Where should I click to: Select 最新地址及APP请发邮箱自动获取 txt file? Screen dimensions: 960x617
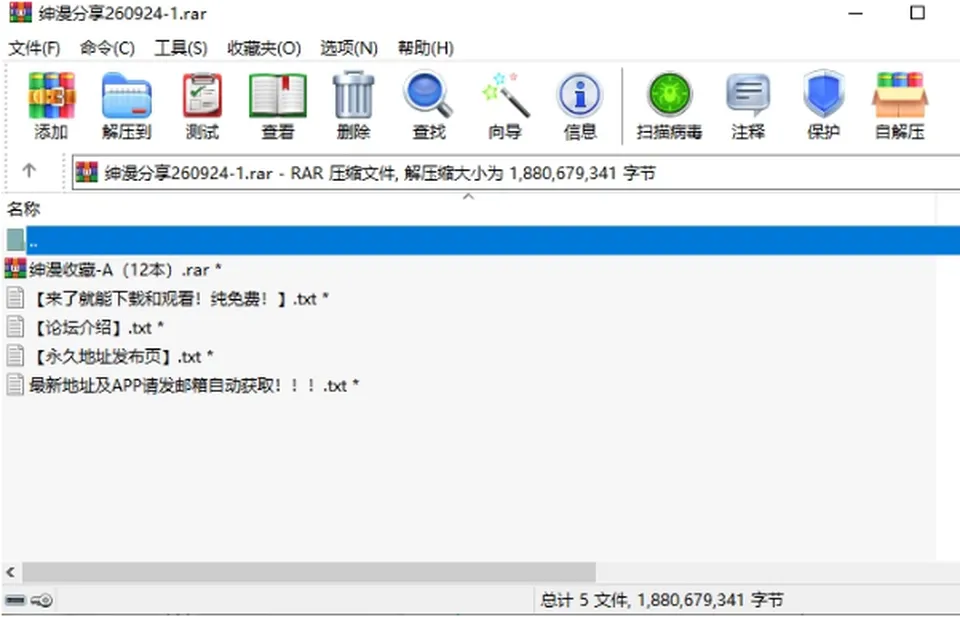(x=182, y=385)
